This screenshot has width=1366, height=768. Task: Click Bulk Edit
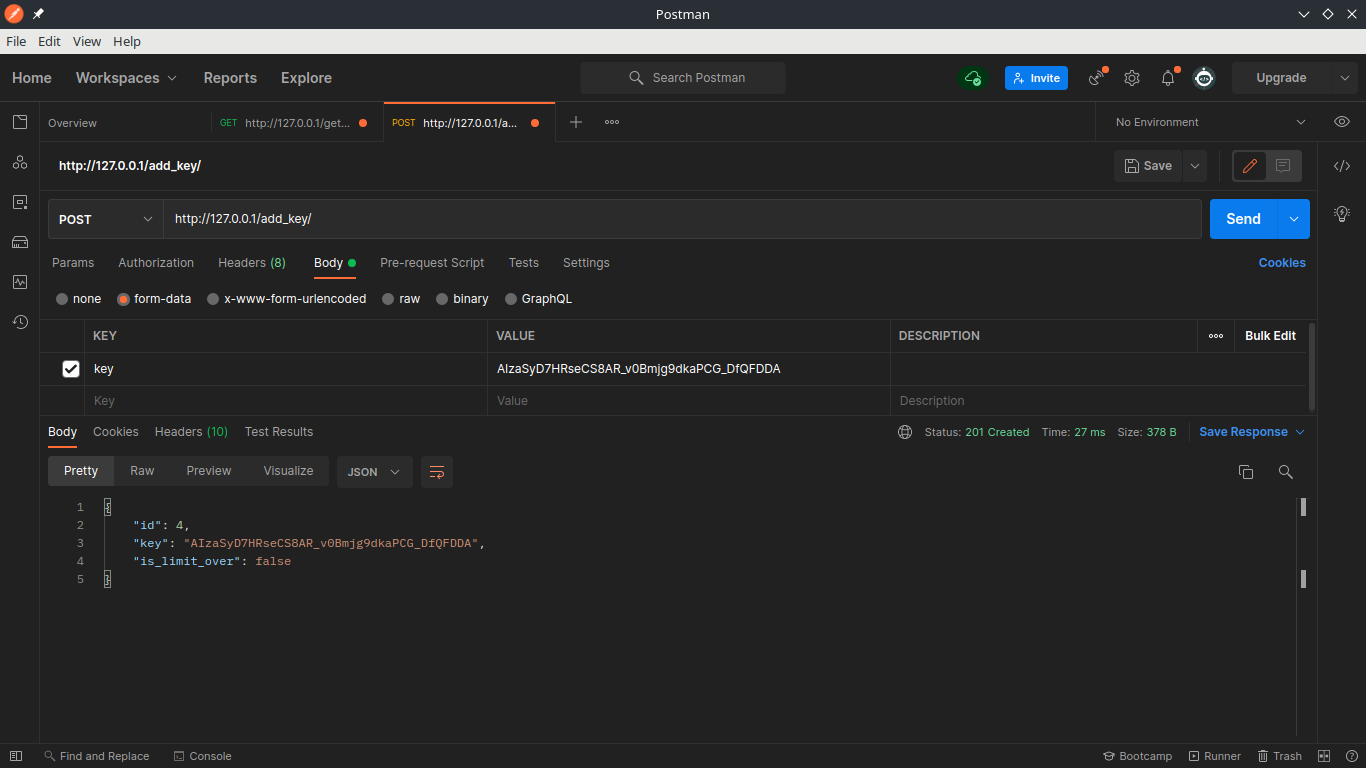point(1270,336)
